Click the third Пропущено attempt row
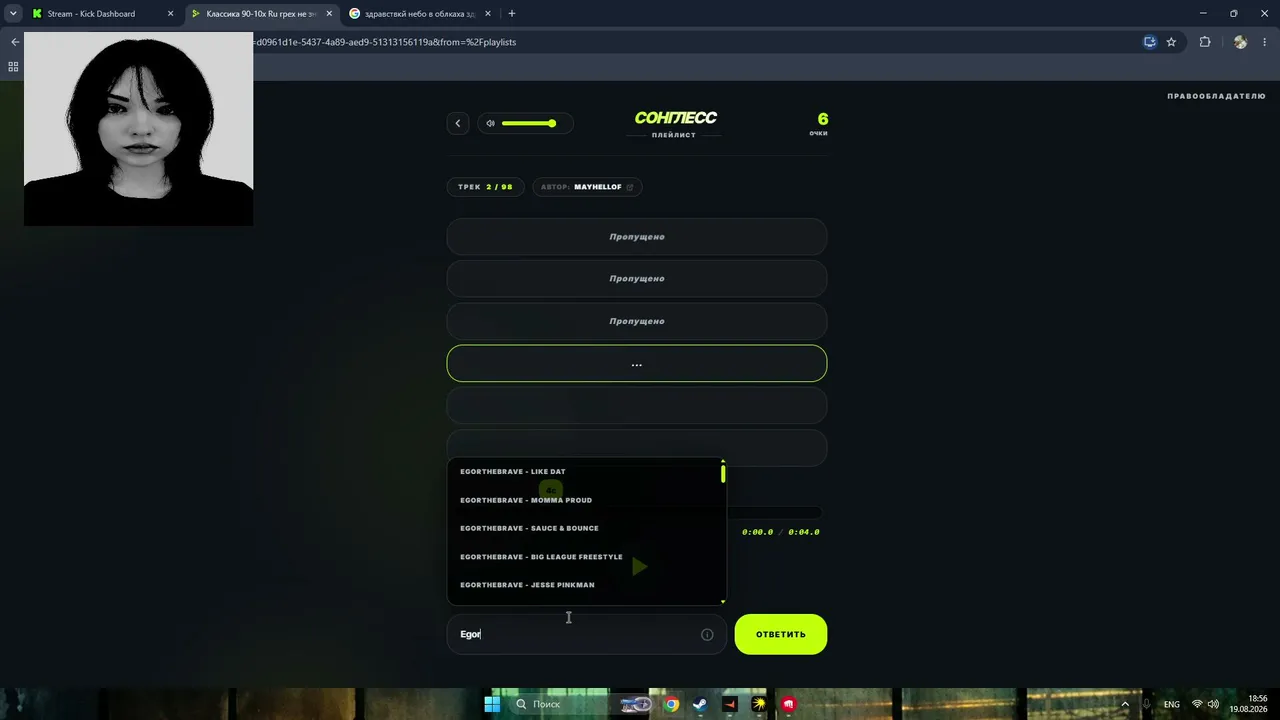This screenshot has width=1280, height=720. point(637,321)
